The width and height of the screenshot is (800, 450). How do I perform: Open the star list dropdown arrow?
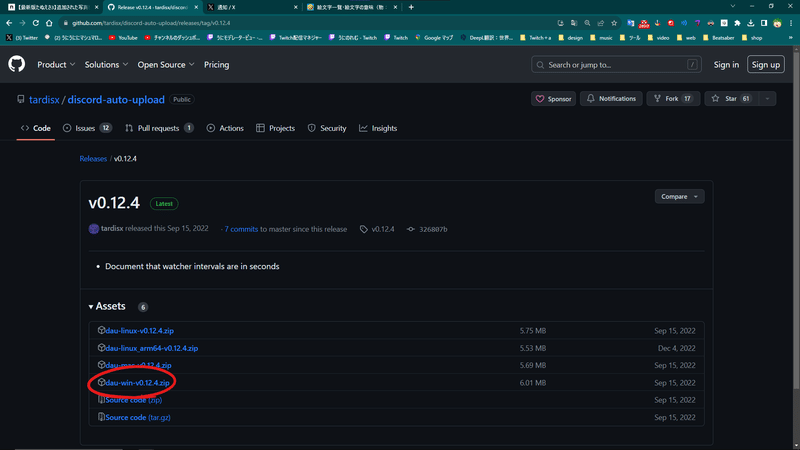coord(767,98)
